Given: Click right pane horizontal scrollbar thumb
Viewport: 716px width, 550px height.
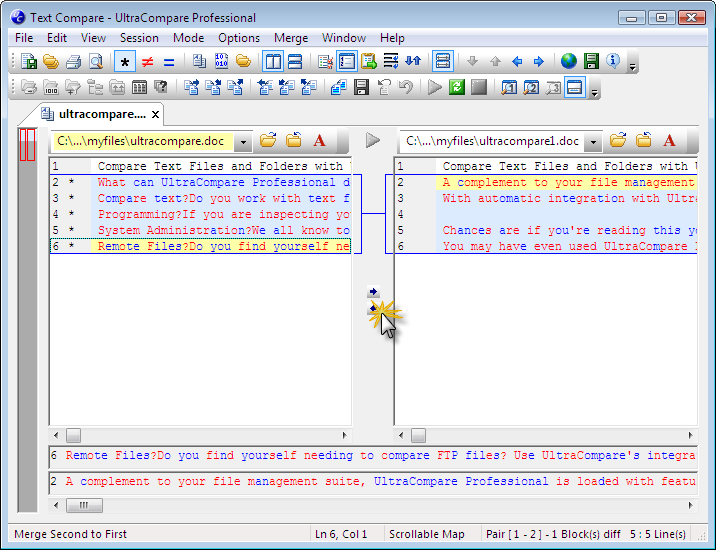Looking at the screenshot, I should click(418, 435).
